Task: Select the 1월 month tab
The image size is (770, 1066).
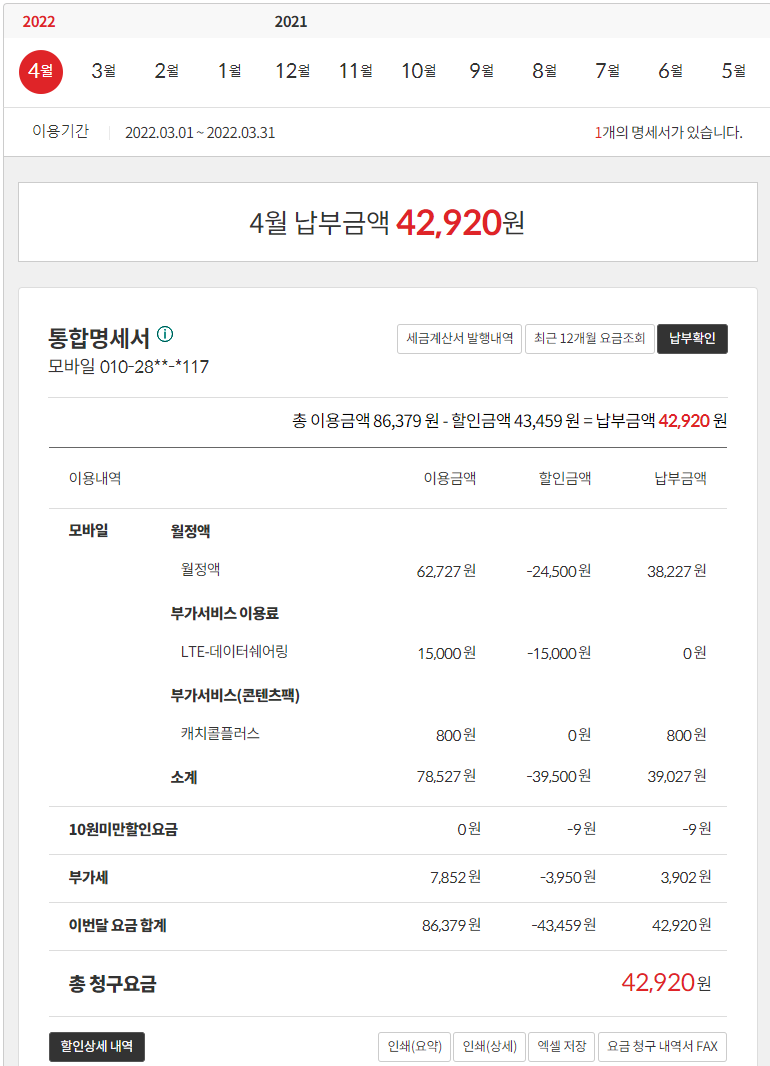Action: [229, 71]
